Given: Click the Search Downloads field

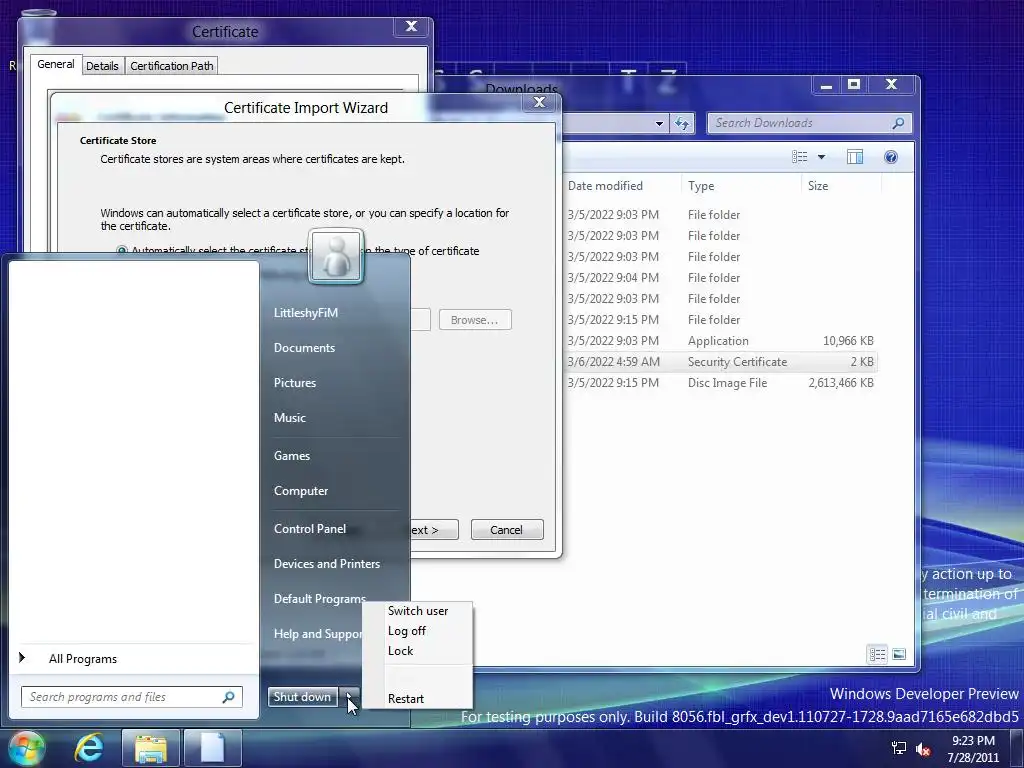Looking at the screenshot, I should (x=810, y=123).
